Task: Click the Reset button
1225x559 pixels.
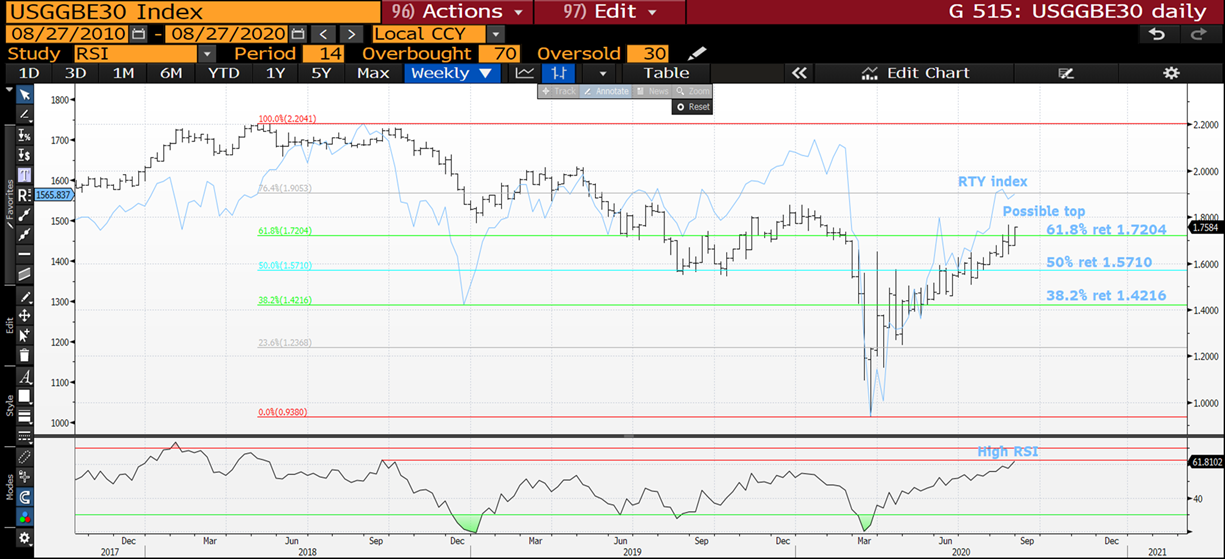Action: pyautogui.click(x=693, y=106)
